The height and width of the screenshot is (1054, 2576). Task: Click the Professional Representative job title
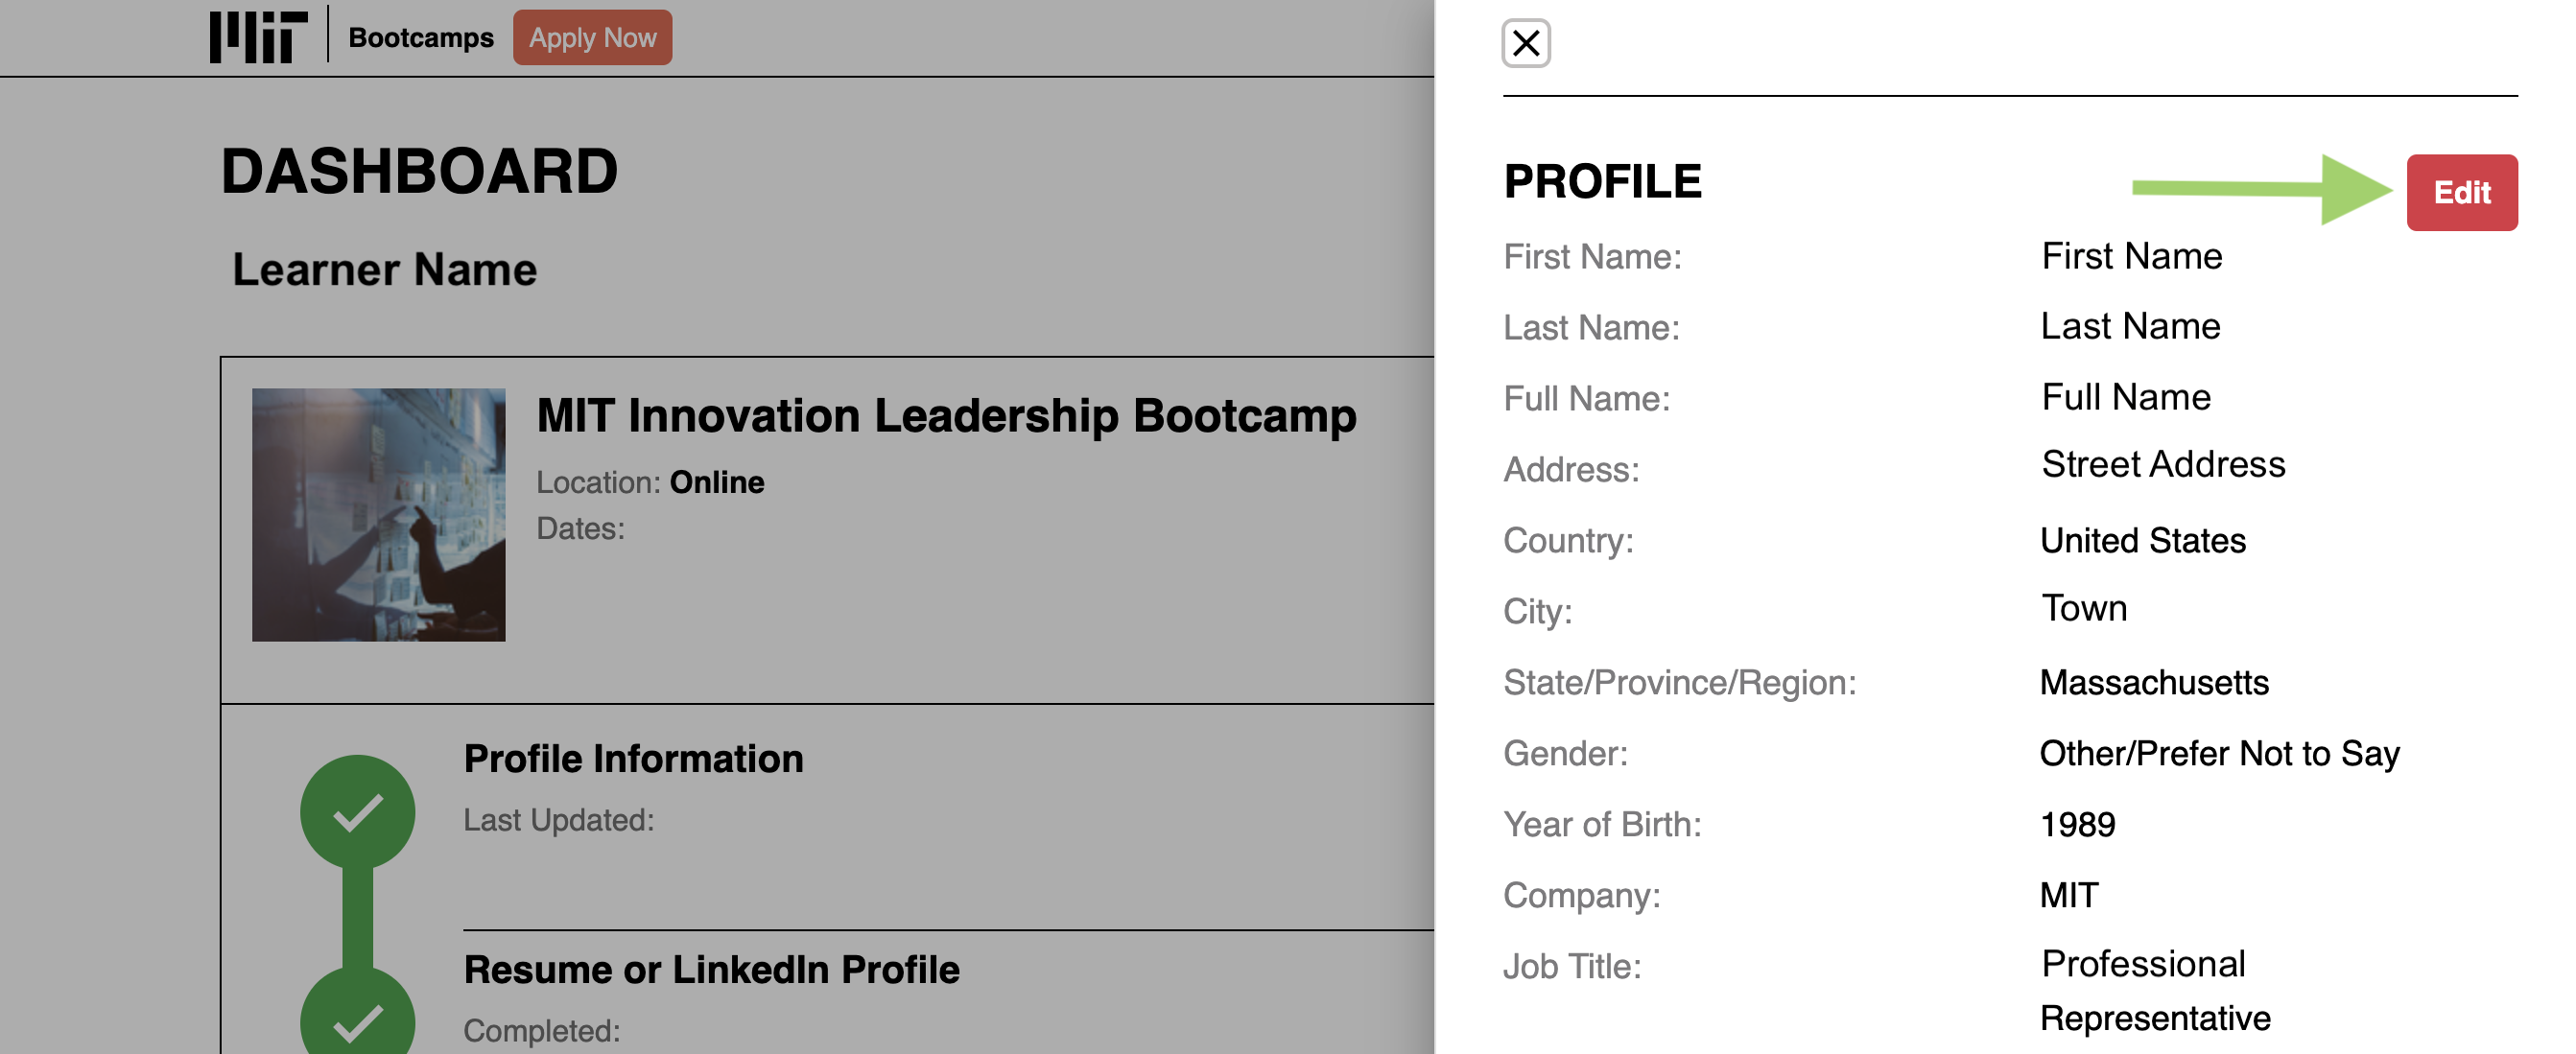[2153, 991]
